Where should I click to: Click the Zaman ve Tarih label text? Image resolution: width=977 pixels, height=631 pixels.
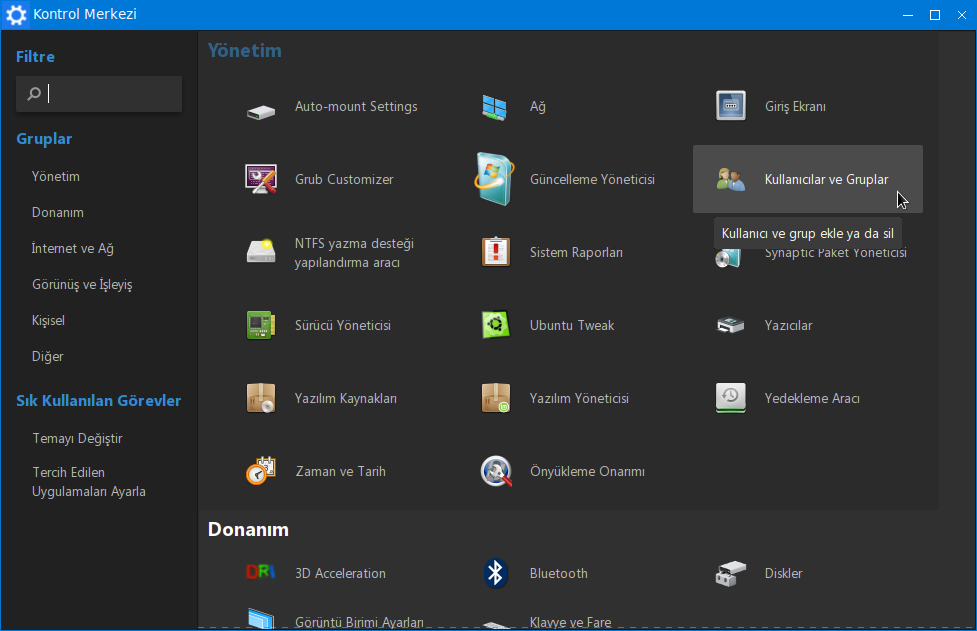[340, 471]
